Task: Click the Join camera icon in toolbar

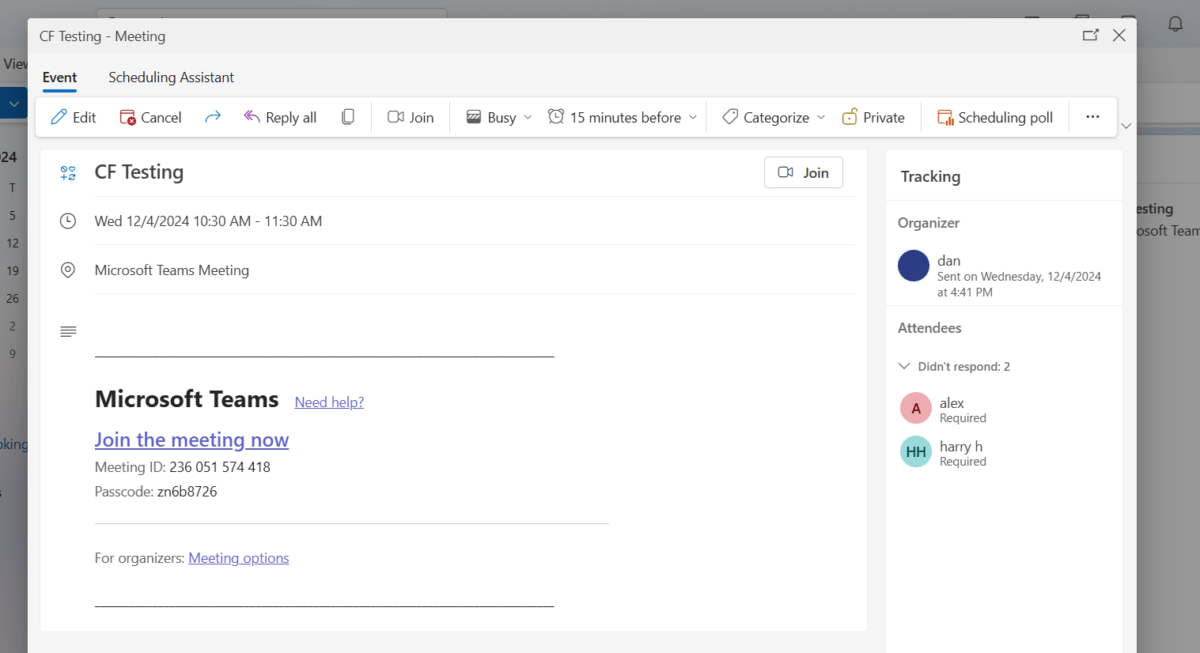Action: point(395,117)
